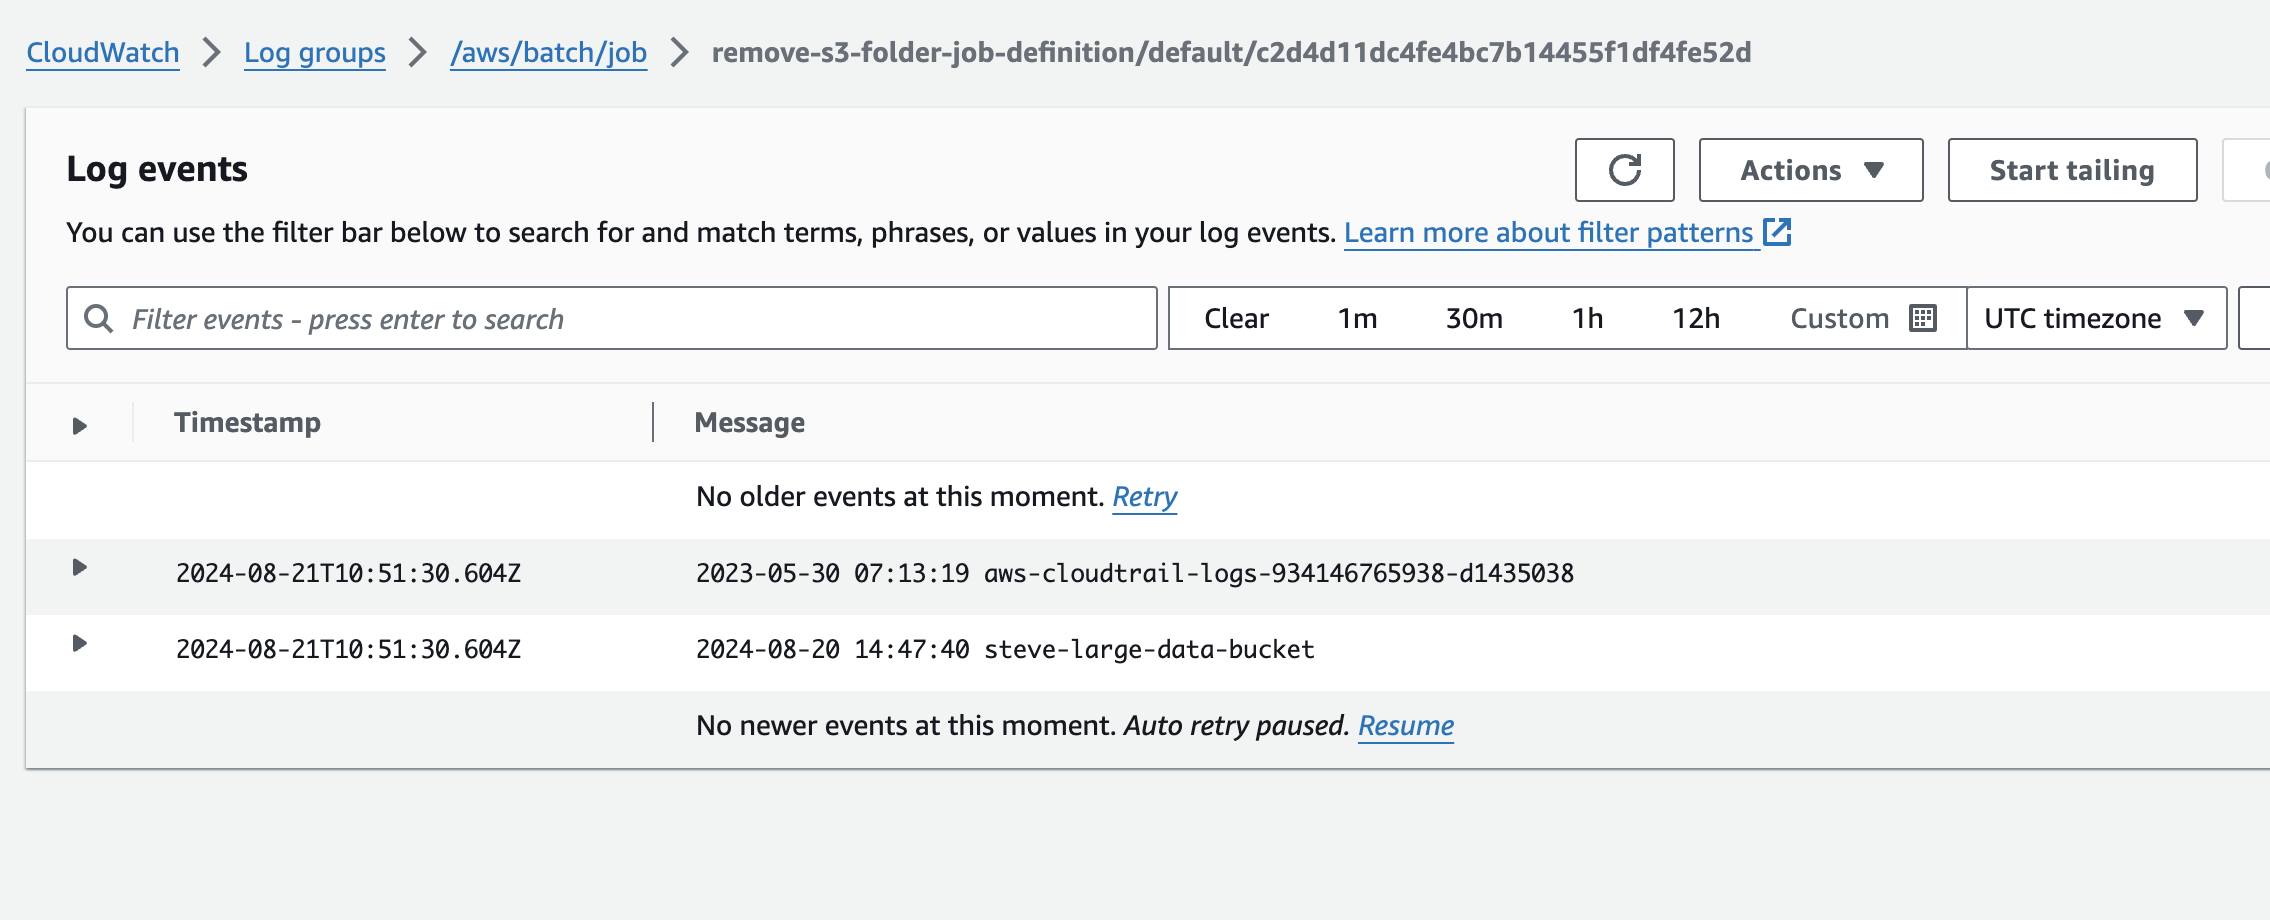Image resolution: width=2270 pixels, height=920 pixels.
Task: Click the refresh log events icon button
Action: (x=1624, y=170)
